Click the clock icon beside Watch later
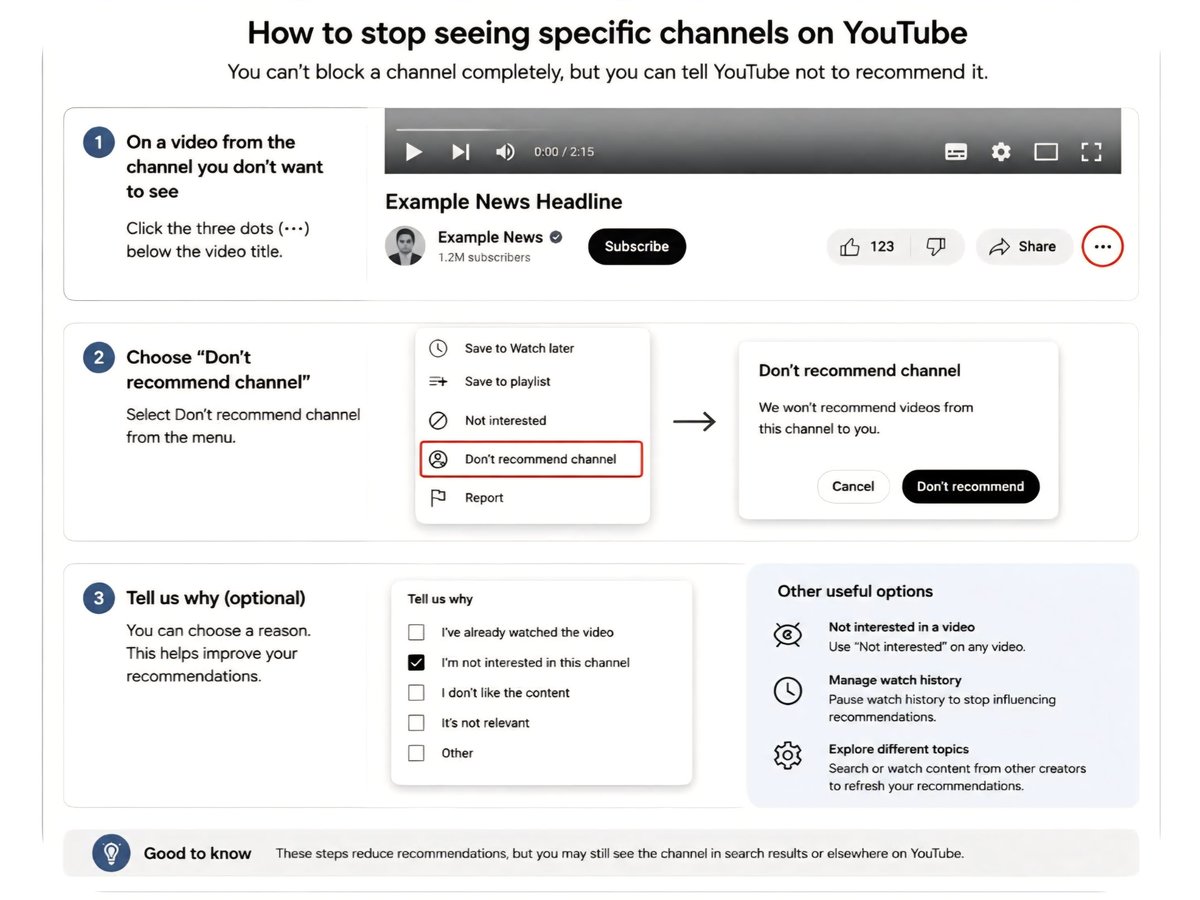This screenshot has width=1200, height=900. pyautogui.click(x=438, y=348)
